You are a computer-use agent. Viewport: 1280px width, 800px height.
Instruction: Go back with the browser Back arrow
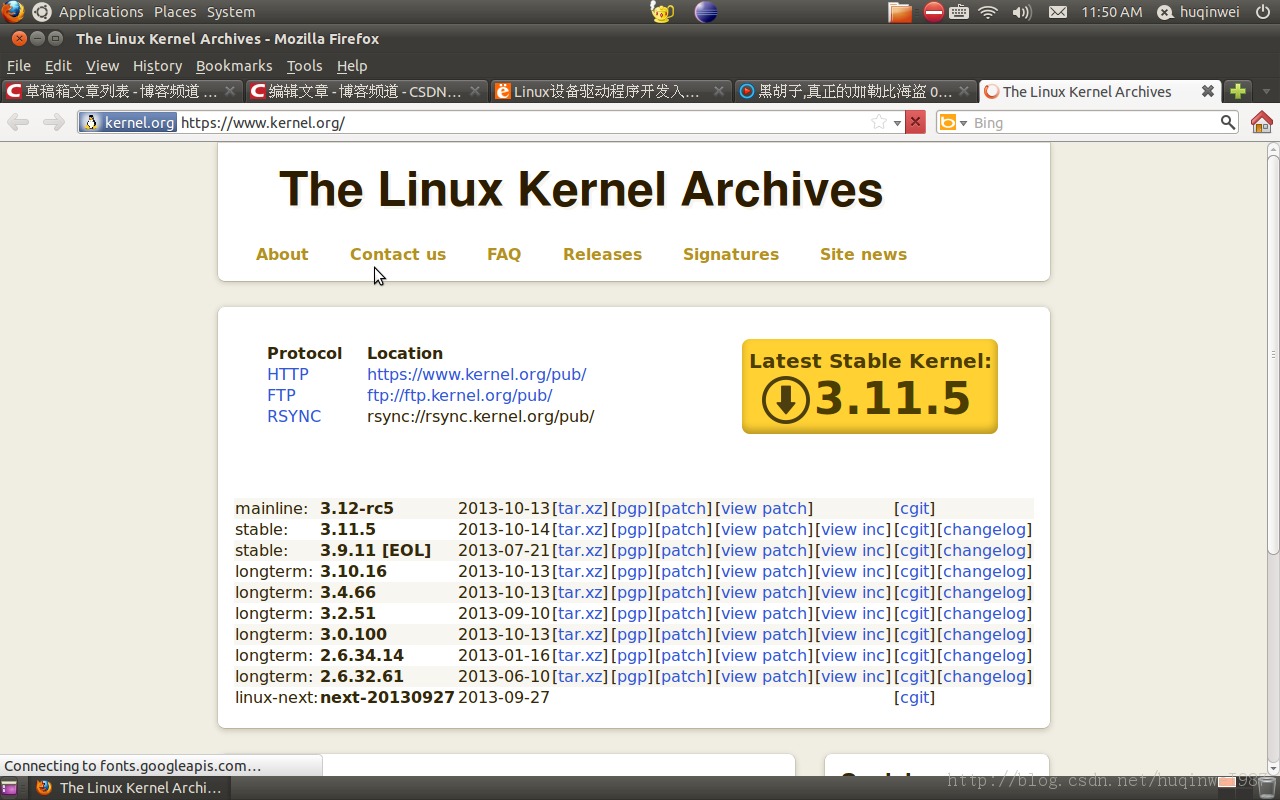(18, 122)
